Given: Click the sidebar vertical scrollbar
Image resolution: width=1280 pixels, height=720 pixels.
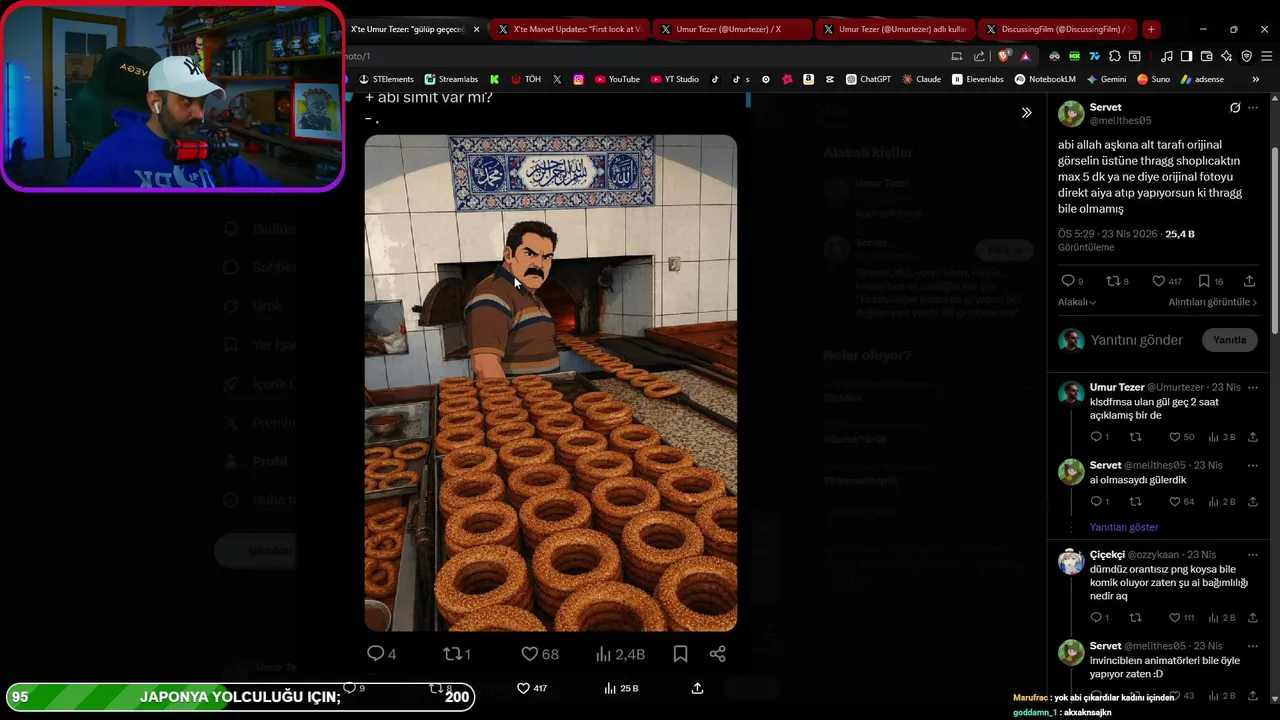Looking at the screenshot, I should 1274,242.
